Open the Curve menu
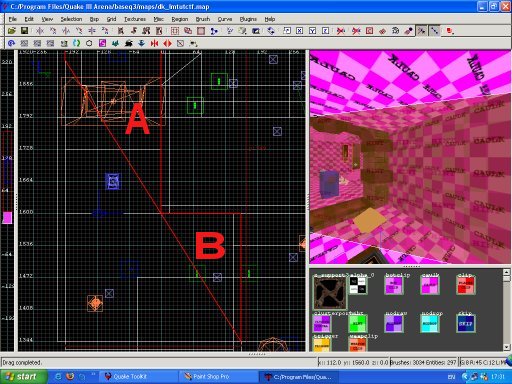 click(x=225, y=19)
